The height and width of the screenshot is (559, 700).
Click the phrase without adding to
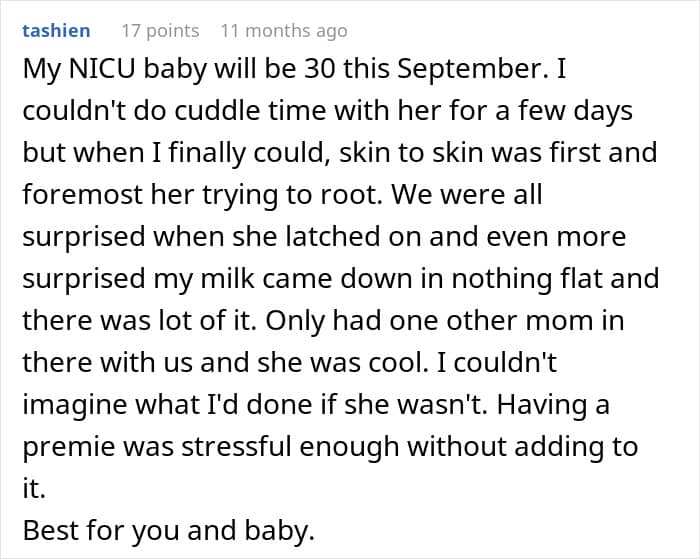point(522,447)
